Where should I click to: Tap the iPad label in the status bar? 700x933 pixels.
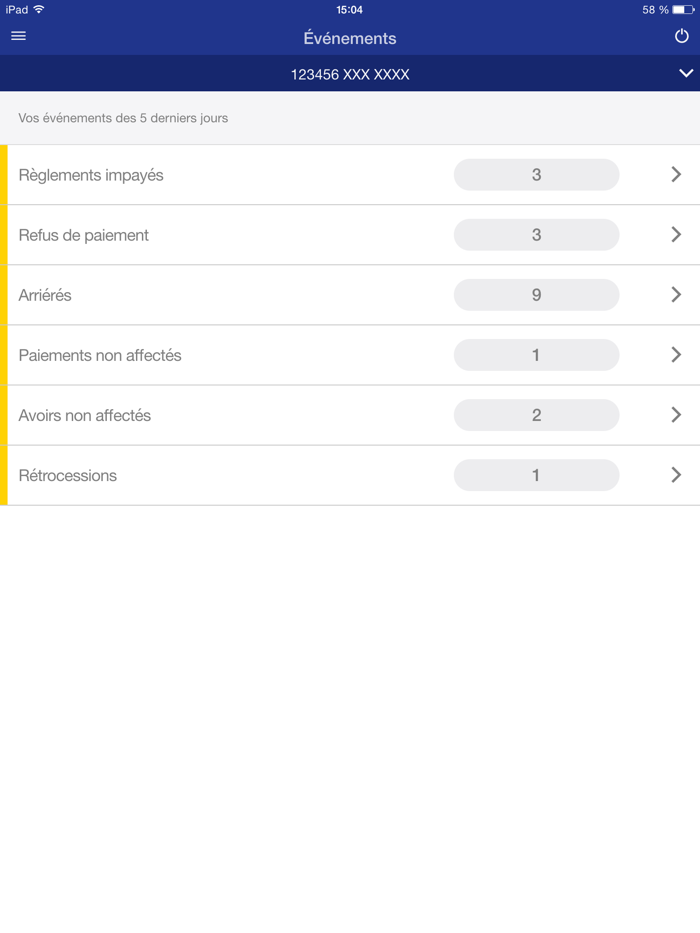(x=16, y=9)
